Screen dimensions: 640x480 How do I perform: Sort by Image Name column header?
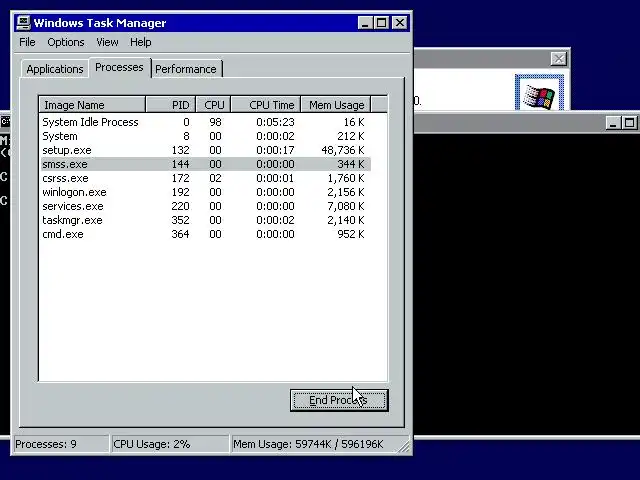click(x=92, y=105)
